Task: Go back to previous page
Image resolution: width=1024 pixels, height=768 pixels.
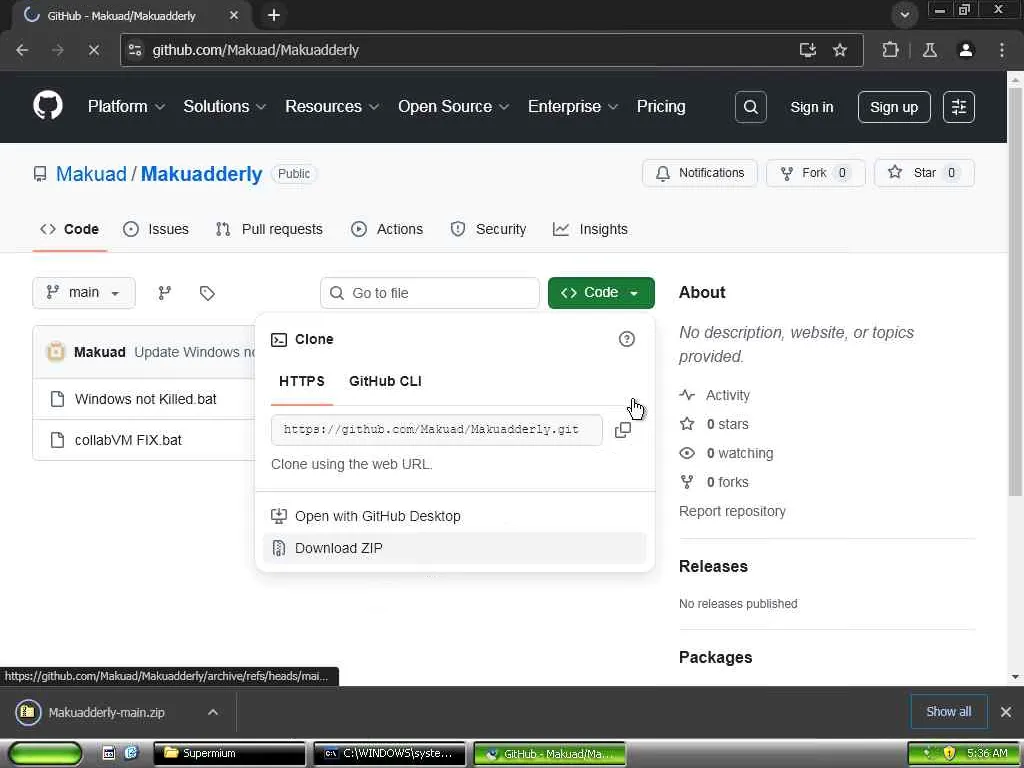Action: (x=22, y=50)
